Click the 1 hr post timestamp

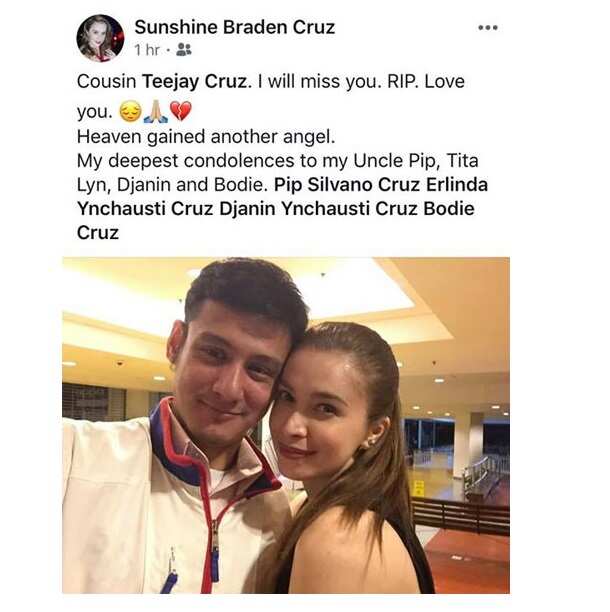[147, 50]
